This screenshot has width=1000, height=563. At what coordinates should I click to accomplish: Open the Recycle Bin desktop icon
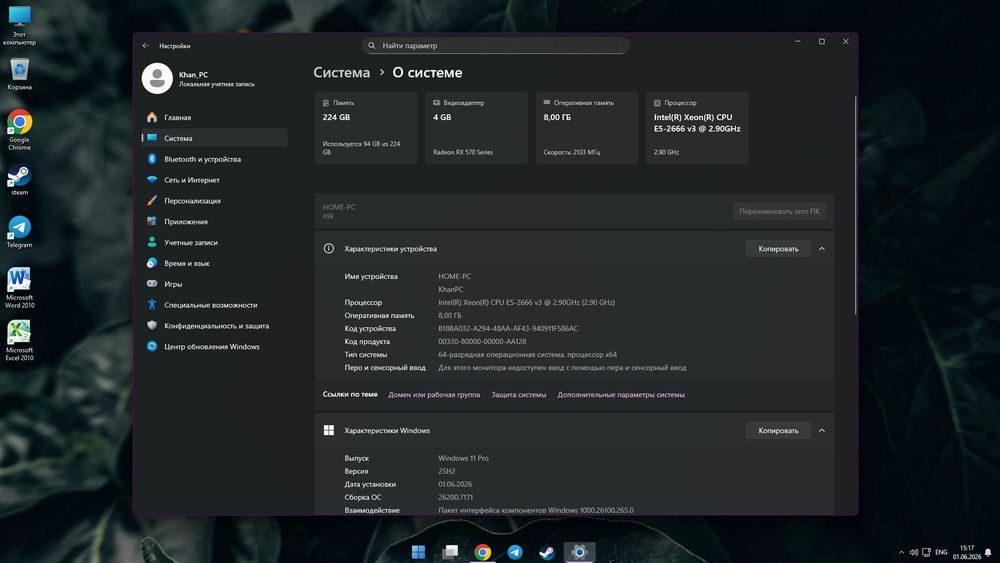coord(19,74)
